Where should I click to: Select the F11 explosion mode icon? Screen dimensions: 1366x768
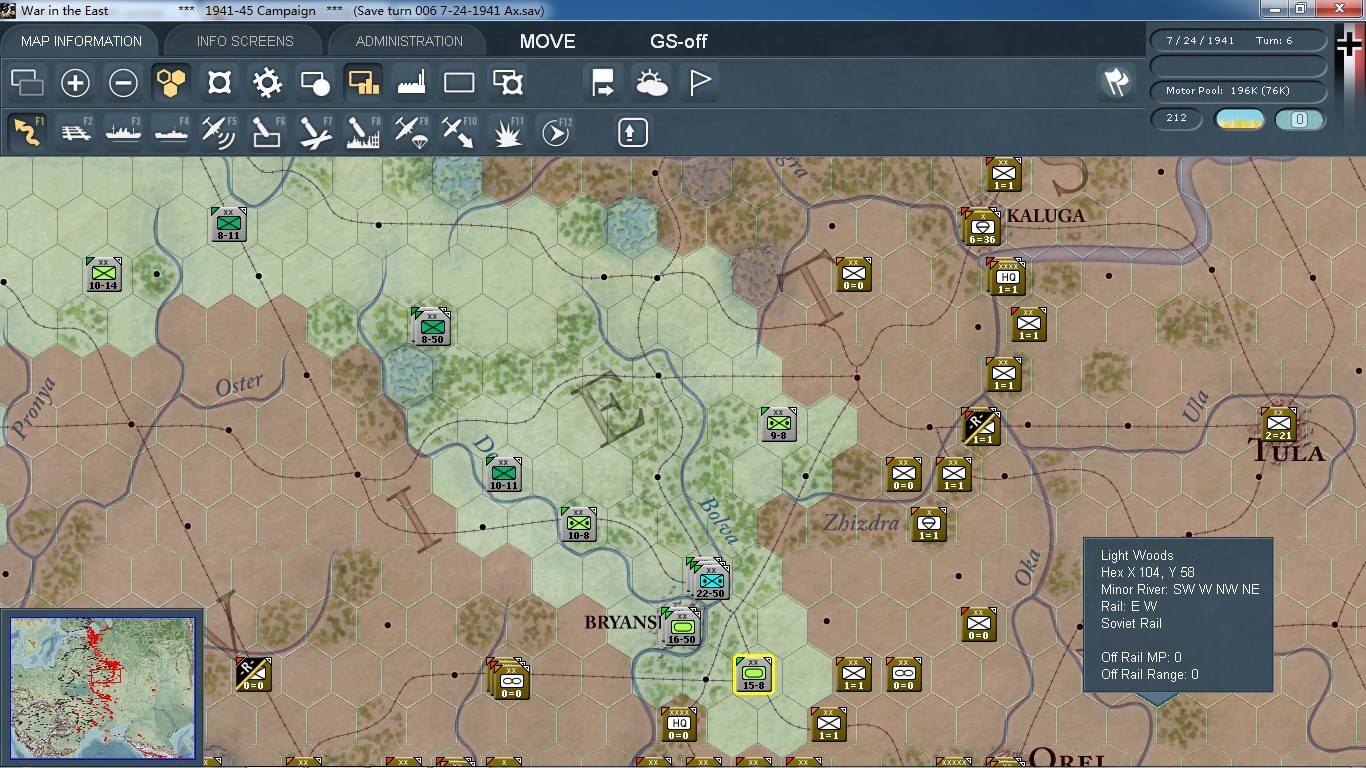point(507,132)
